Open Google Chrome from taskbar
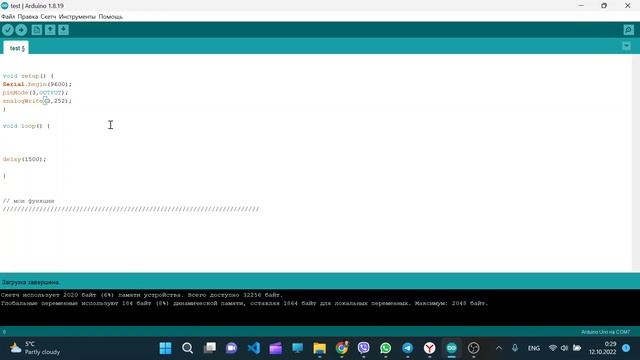 click(342, 348)
